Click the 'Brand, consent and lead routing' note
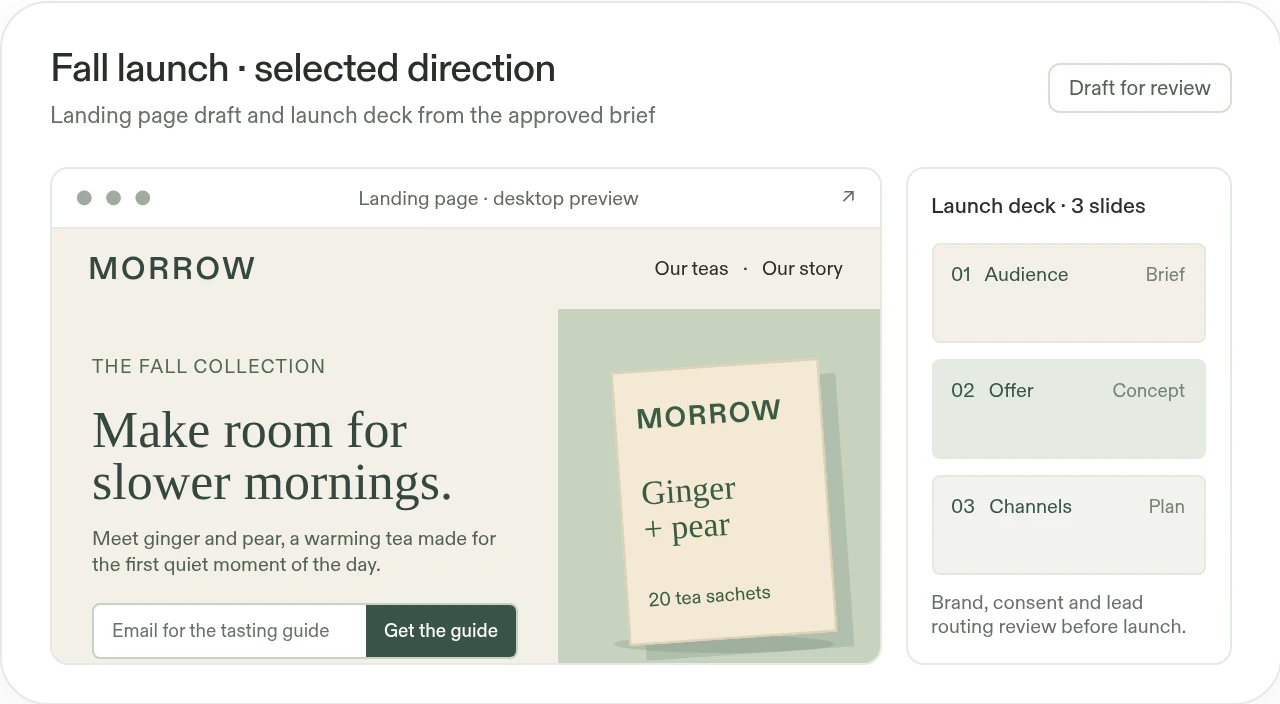The image size is (1280, 704). 1058,615
